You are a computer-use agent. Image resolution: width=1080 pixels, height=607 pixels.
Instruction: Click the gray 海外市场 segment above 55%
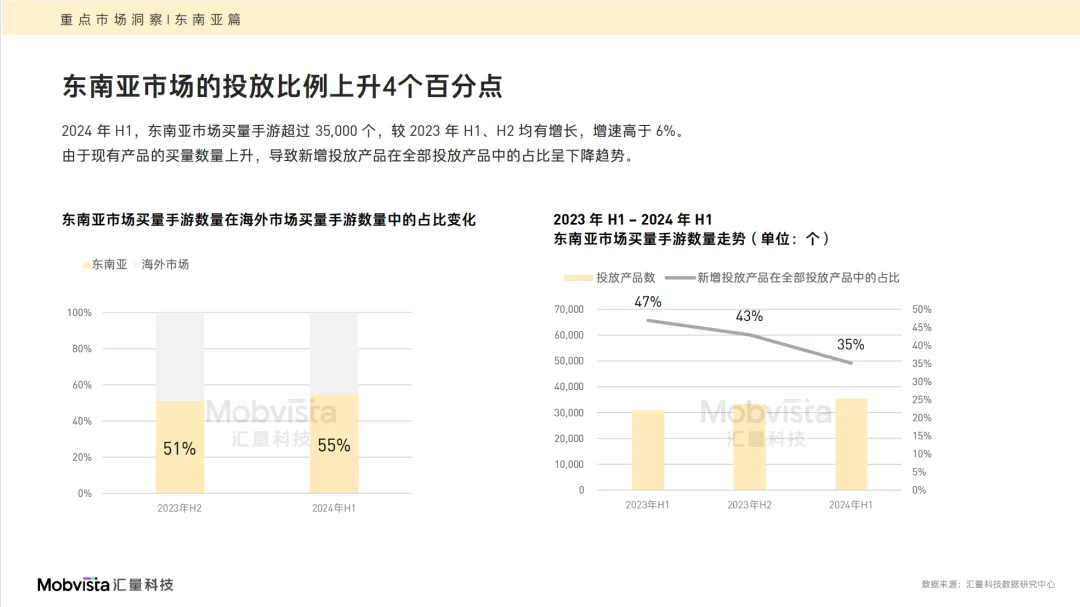point(334,353)
